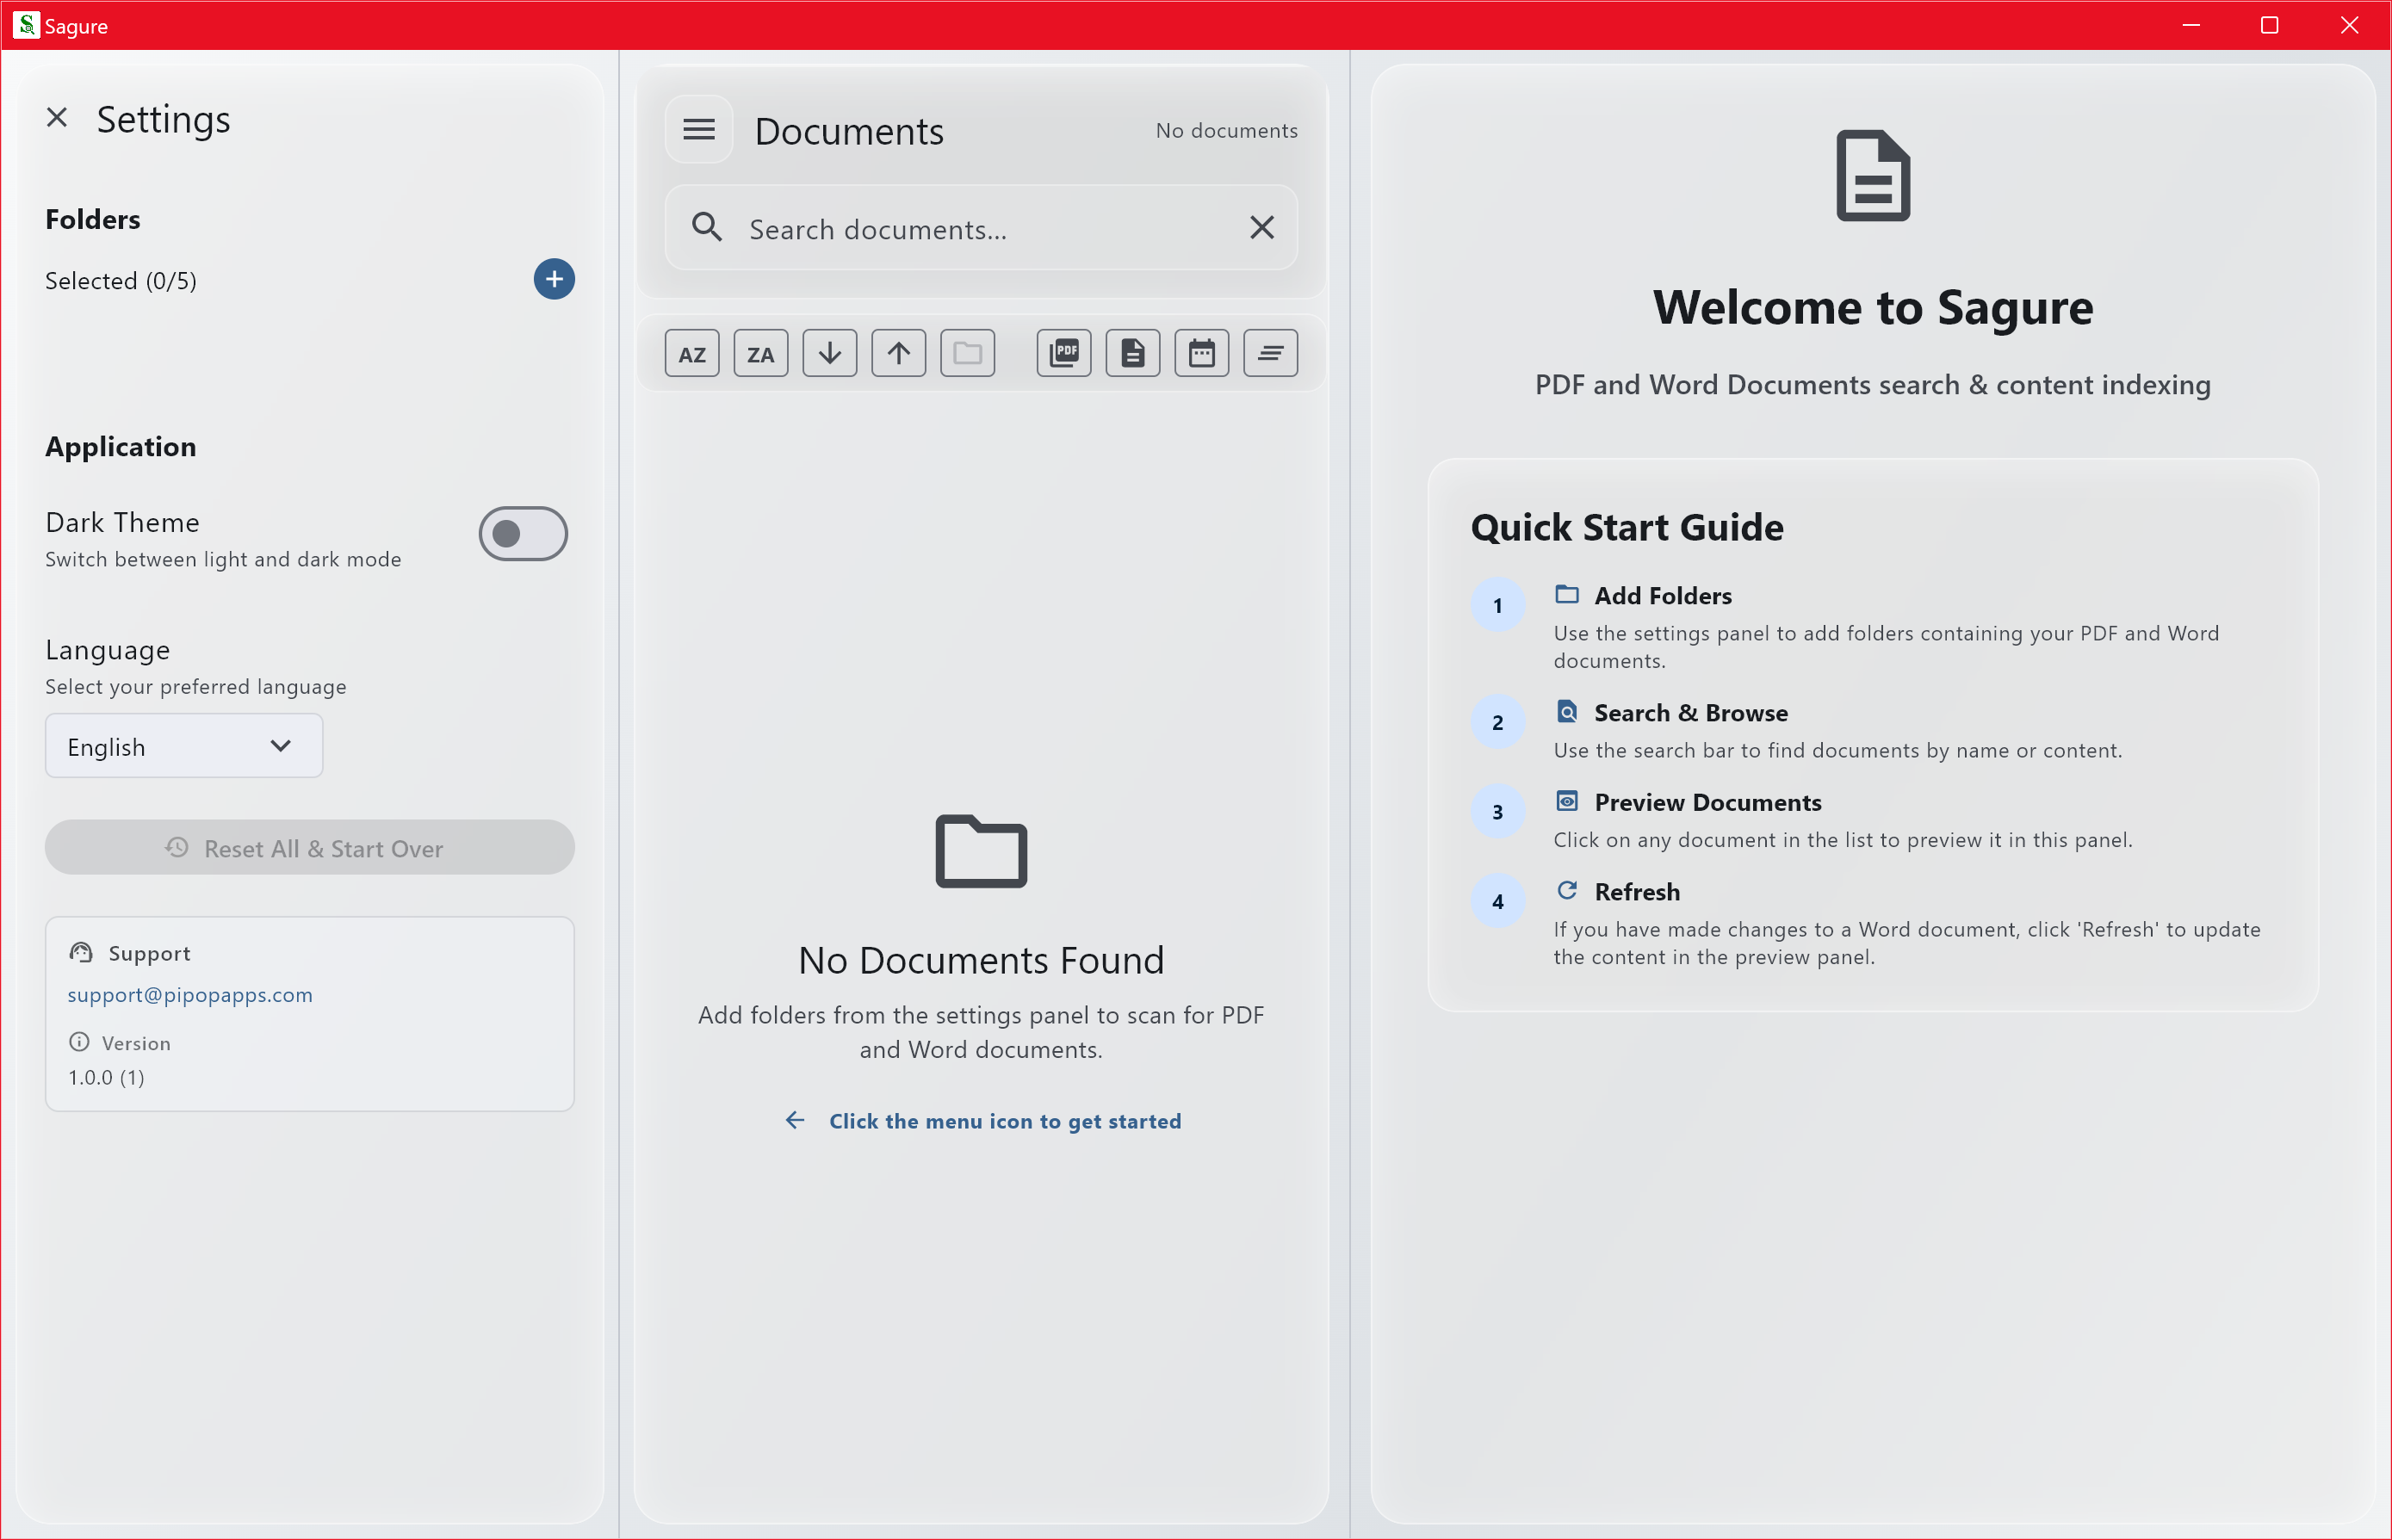Open support@pipopapps.com email link
Screen dimensions: 2392x1540
(190, 995)
